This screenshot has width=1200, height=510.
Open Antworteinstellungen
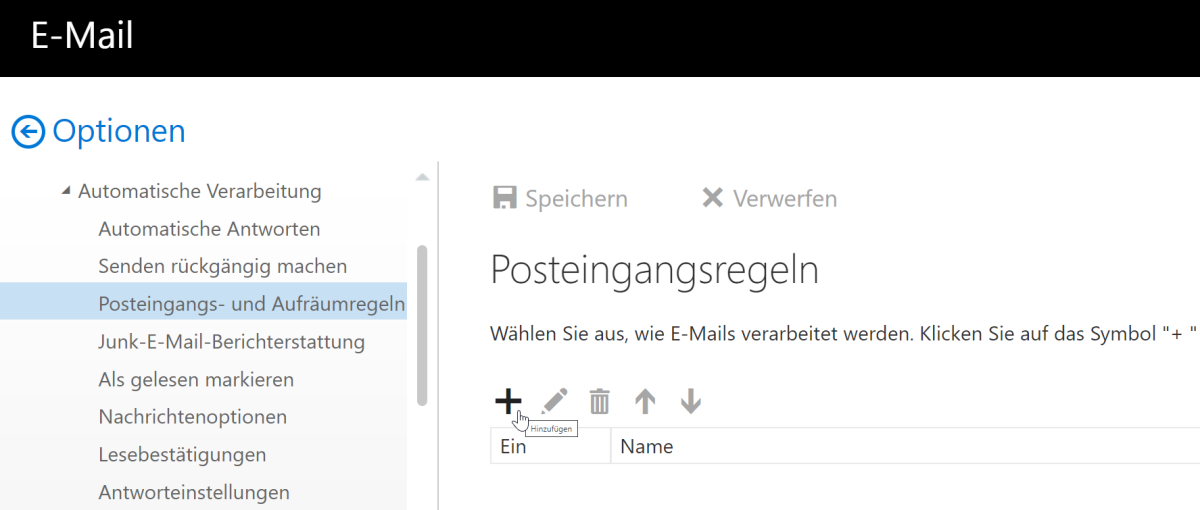pos(194,492)
